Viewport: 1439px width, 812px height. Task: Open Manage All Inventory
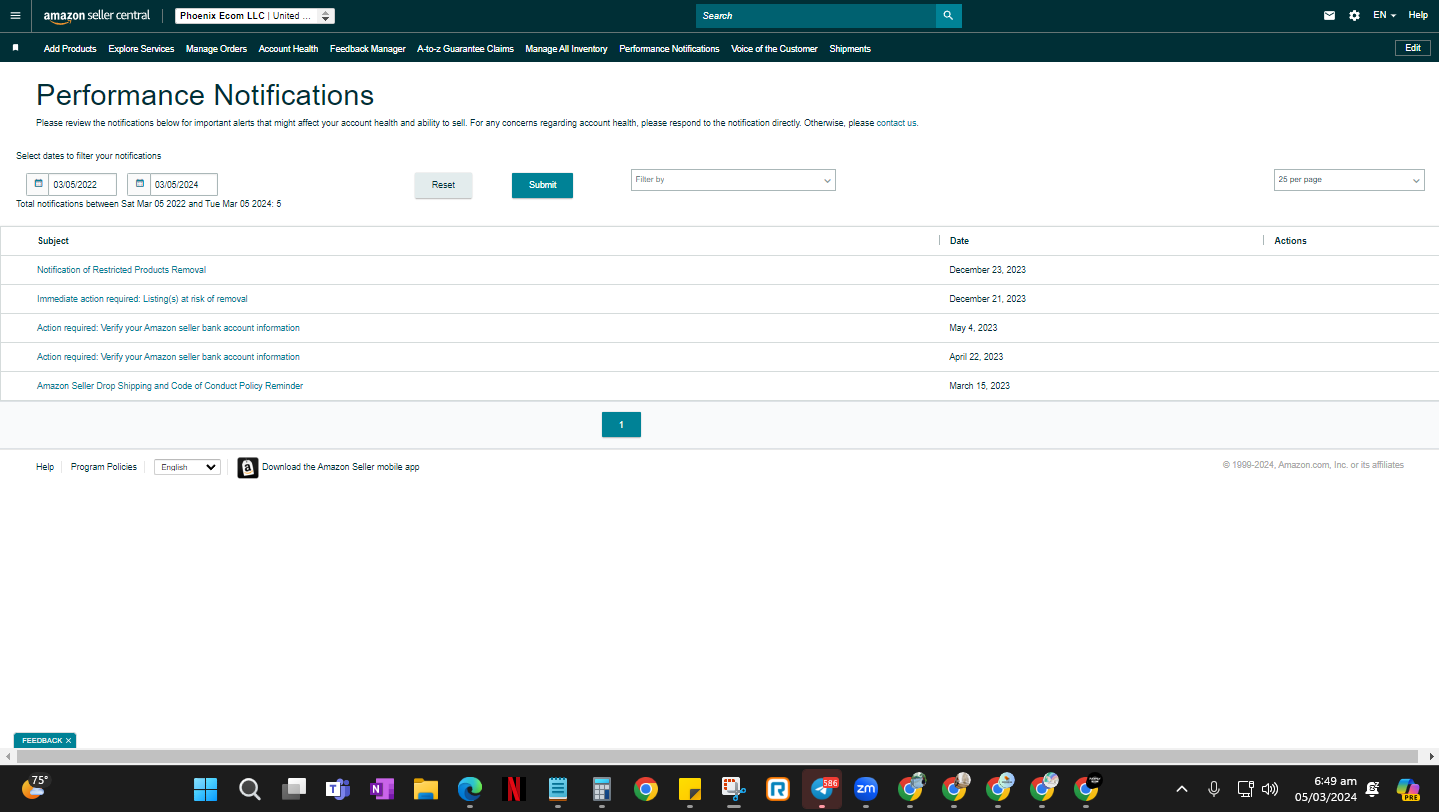click(x=566, y=49)
